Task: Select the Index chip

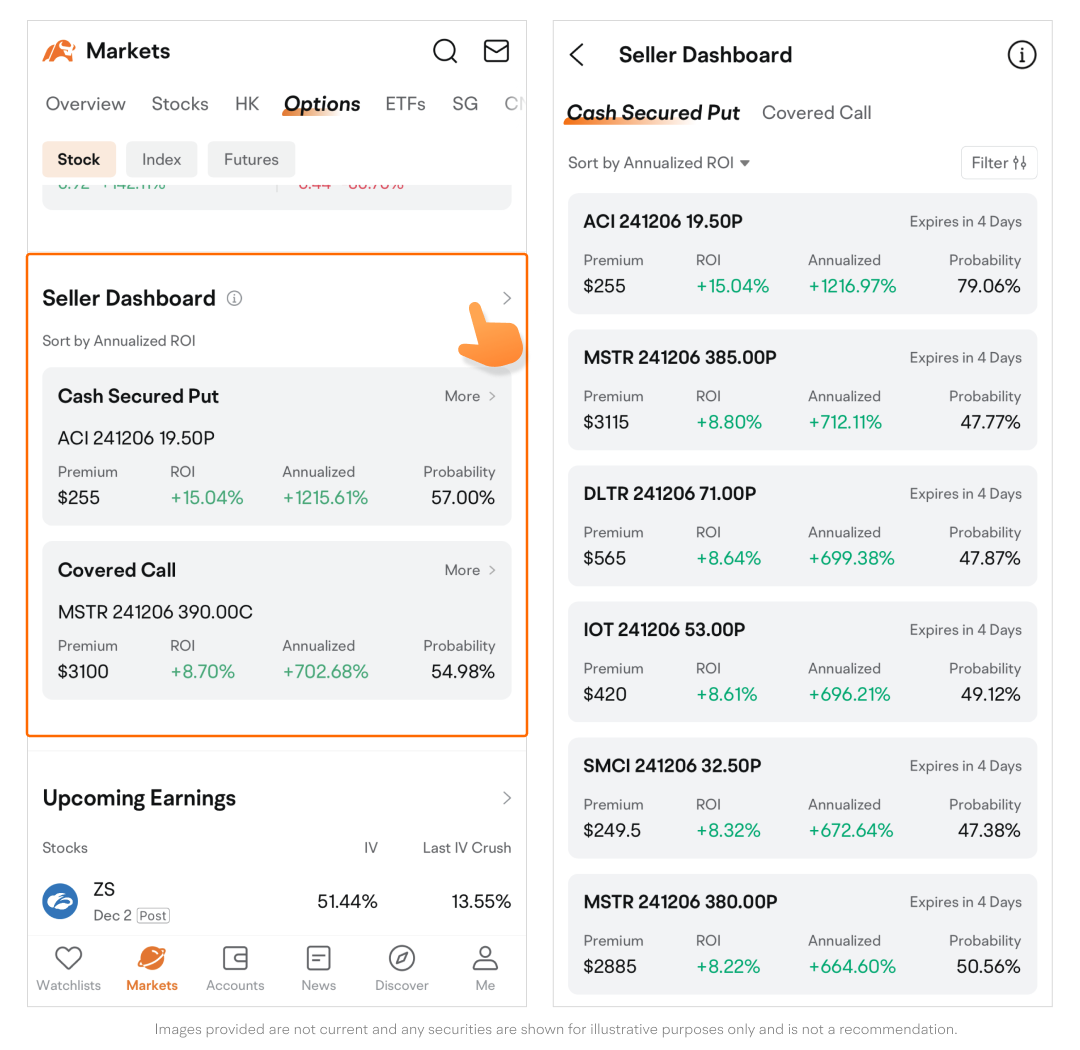Action: pos(161,159)
